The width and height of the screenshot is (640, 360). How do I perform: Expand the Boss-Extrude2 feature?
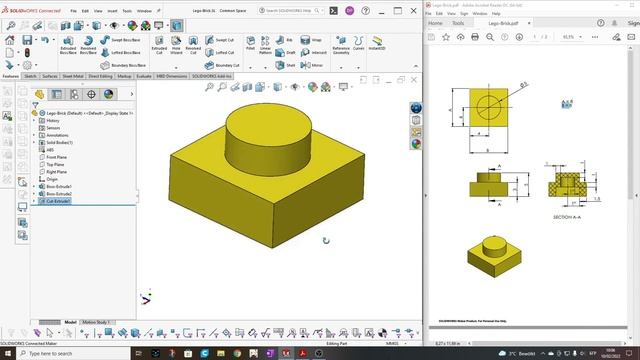tap(34, 194)
